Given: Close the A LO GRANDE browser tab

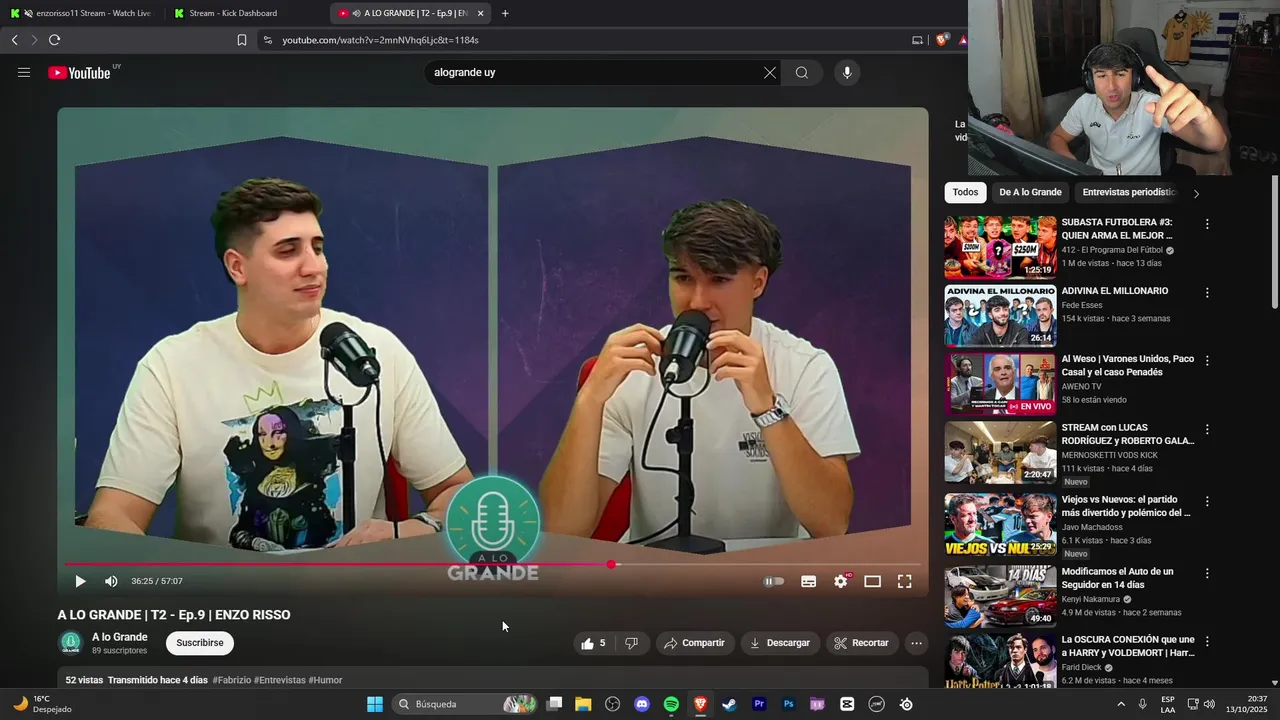Looking at the screenshot, I should point(480,13).
